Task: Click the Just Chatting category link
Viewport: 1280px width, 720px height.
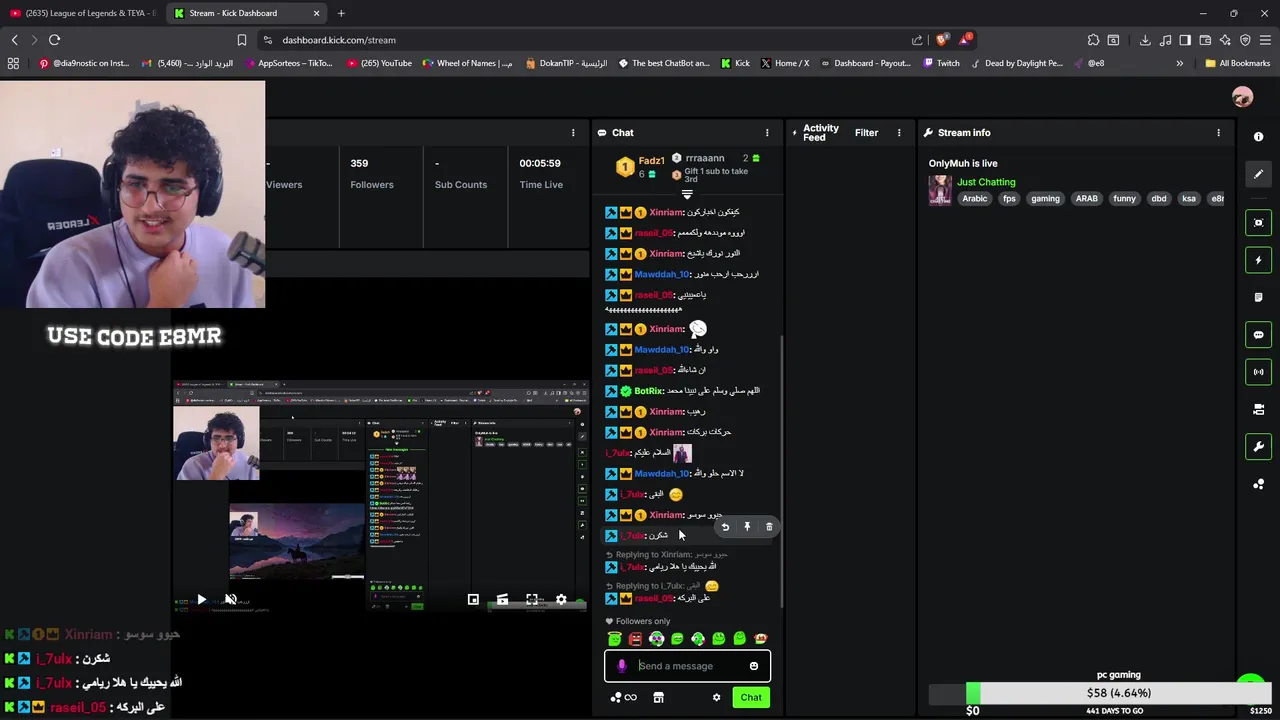Action: pos(986,182)
